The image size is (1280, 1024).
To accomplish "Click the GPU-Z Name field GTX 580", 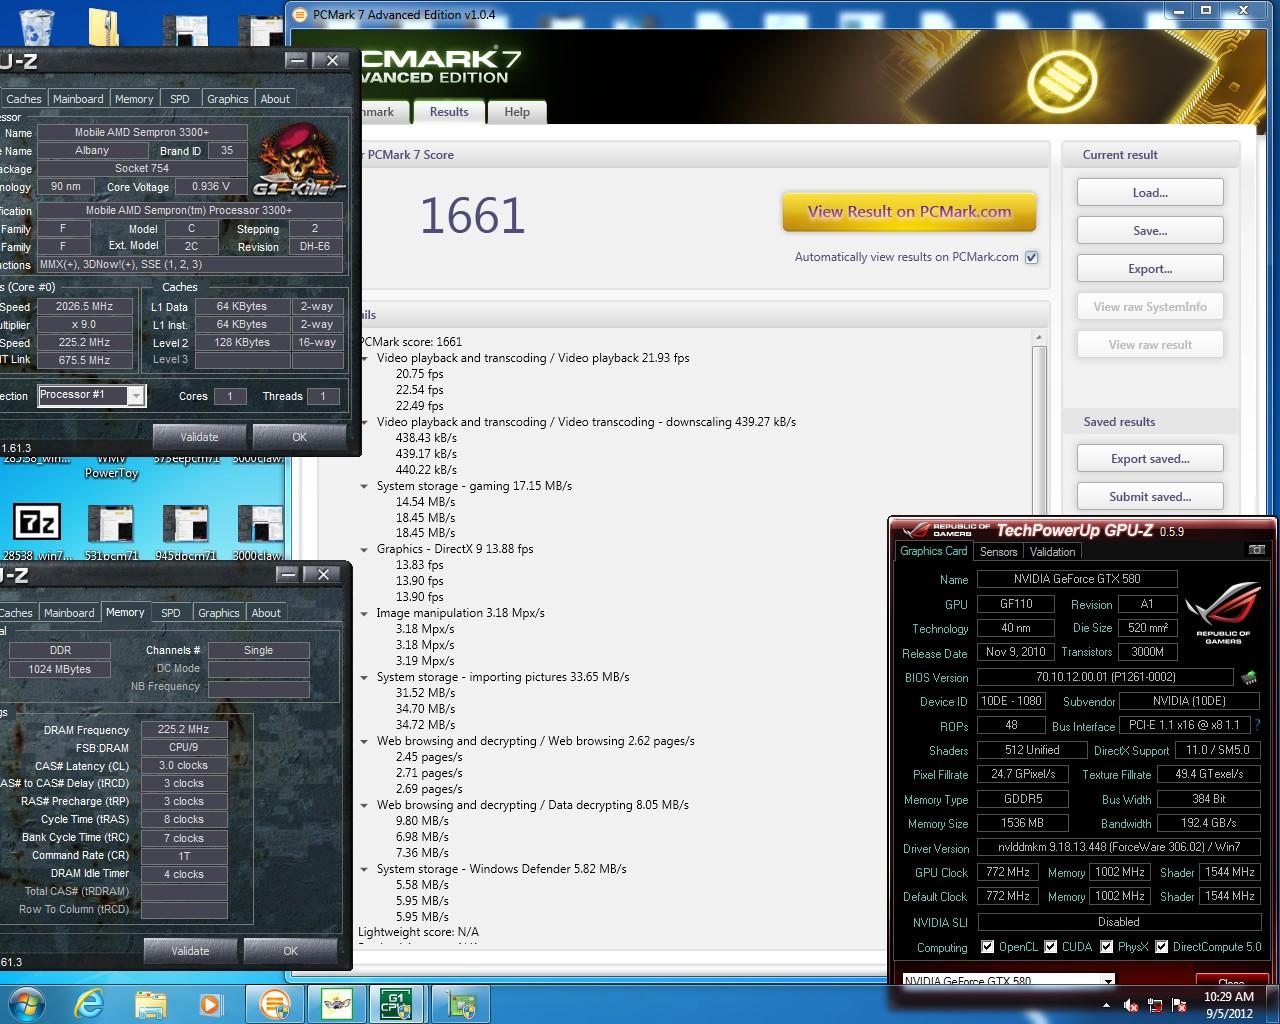I will click(1077, 579).
